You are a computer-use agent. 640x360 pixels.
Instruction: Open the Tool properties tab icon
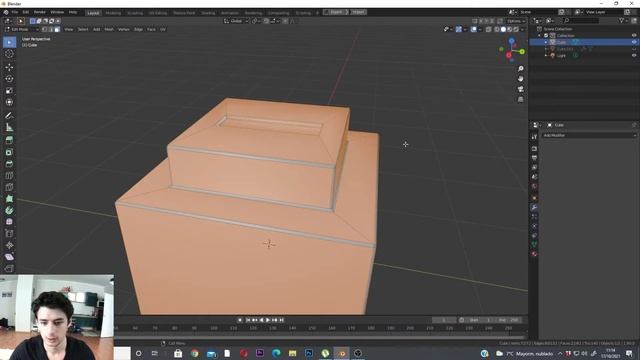tap(534, 137)
